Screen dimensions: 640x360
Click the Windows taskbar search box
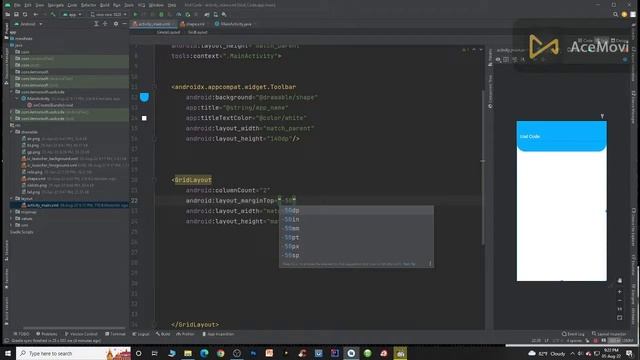point(73,353)
